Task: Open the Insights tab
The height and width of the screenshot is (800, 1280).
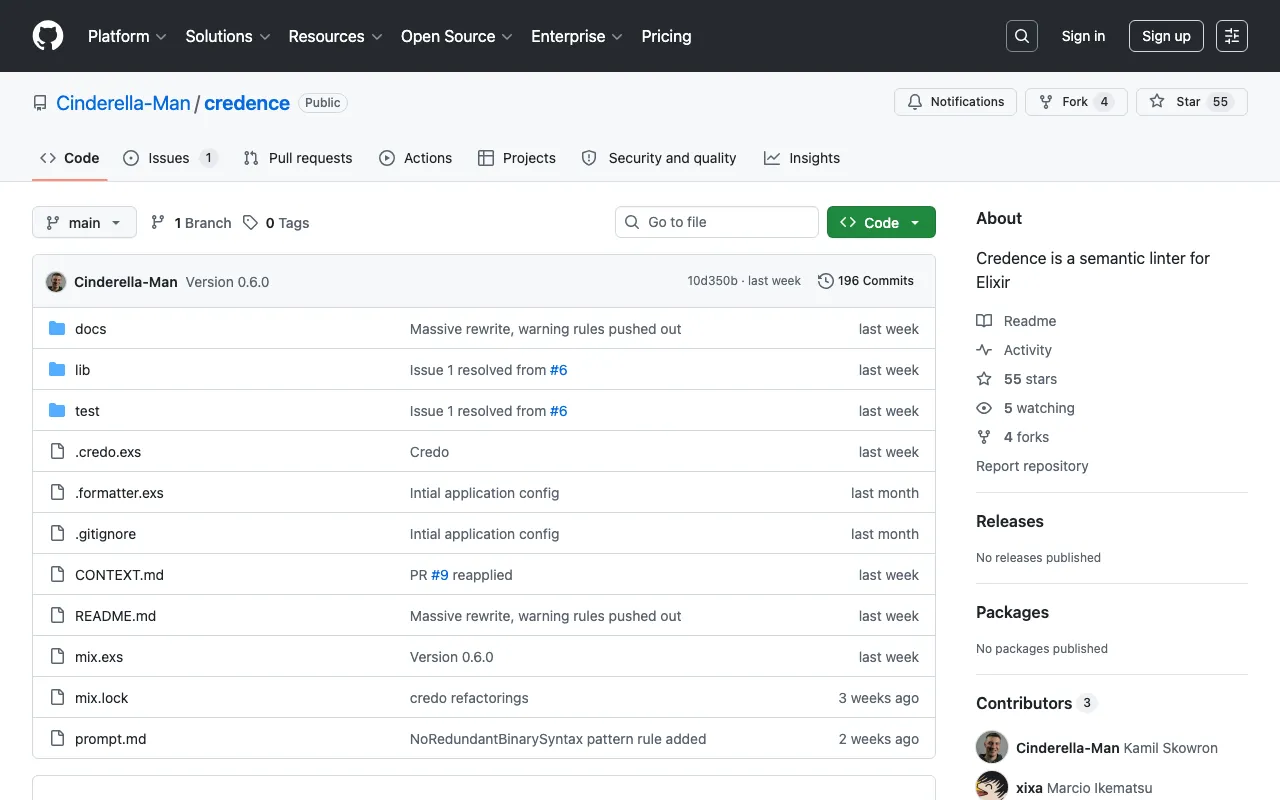Action: tap(802, 158)
